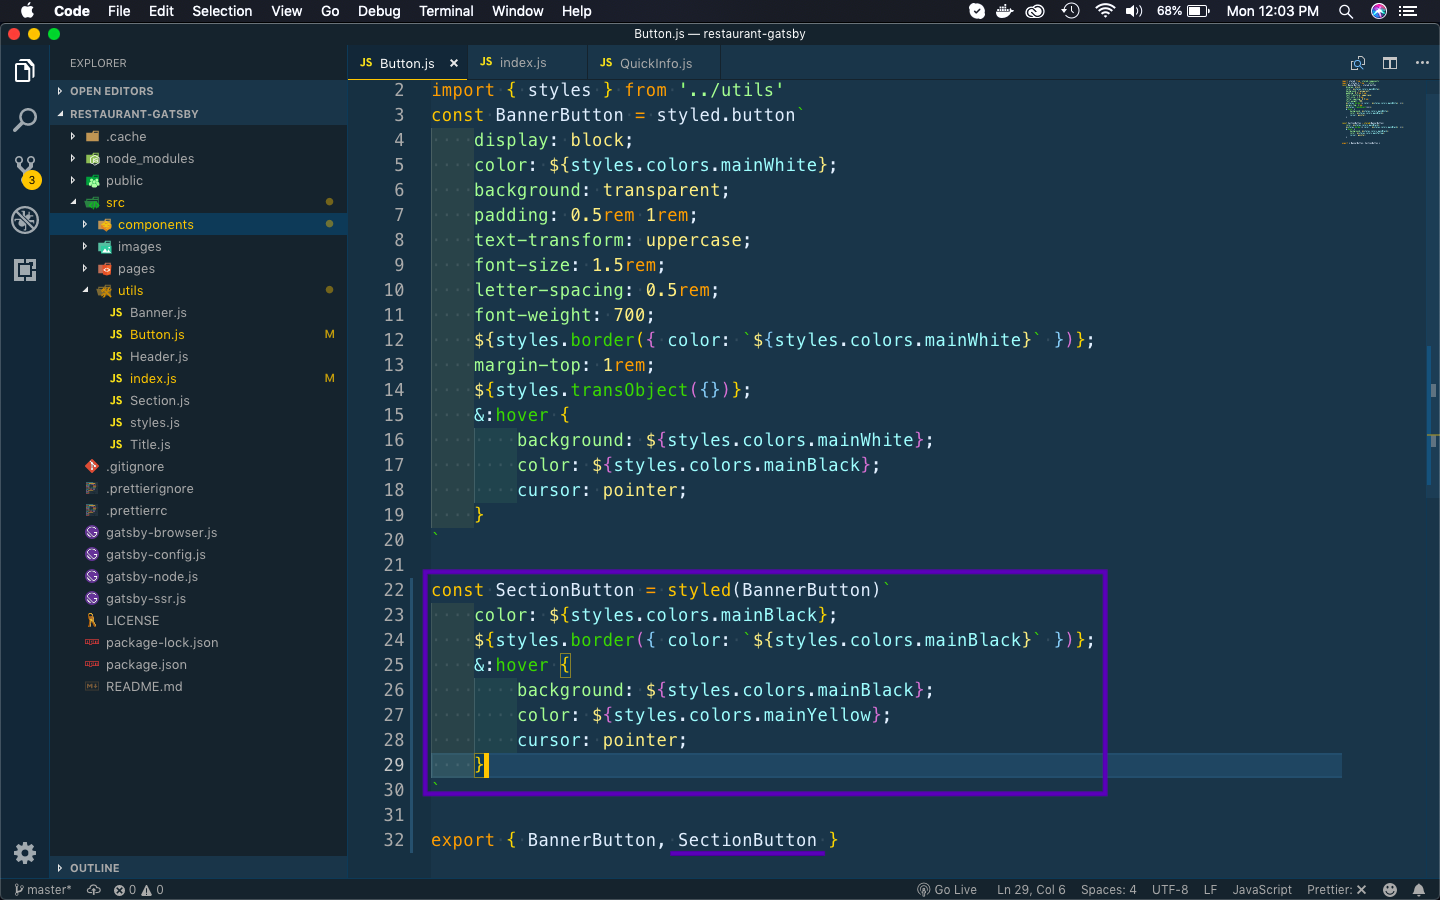Open the Wi-Fi menu in macOS menu bar
This screenshot has width=1440, height=900.
pos(1105,11)
